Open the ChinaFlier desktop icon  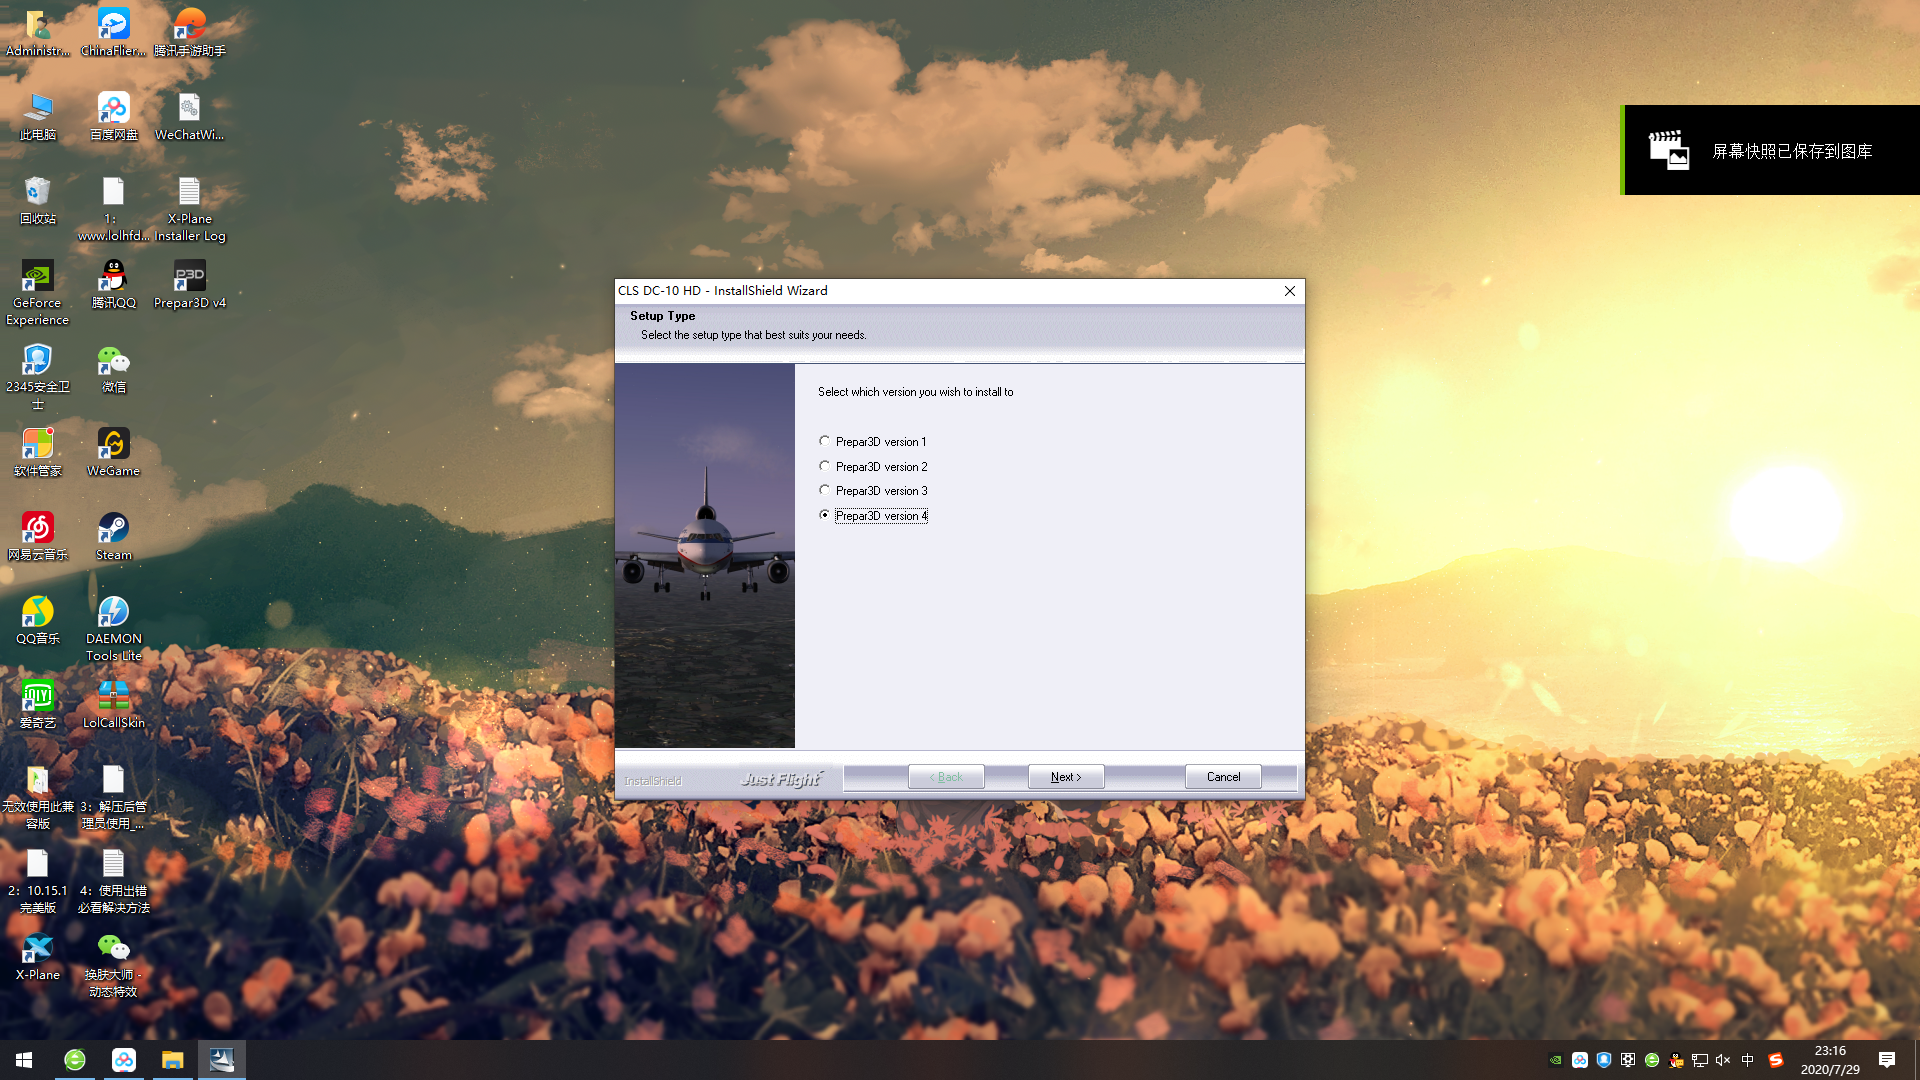tap(113, 33)
